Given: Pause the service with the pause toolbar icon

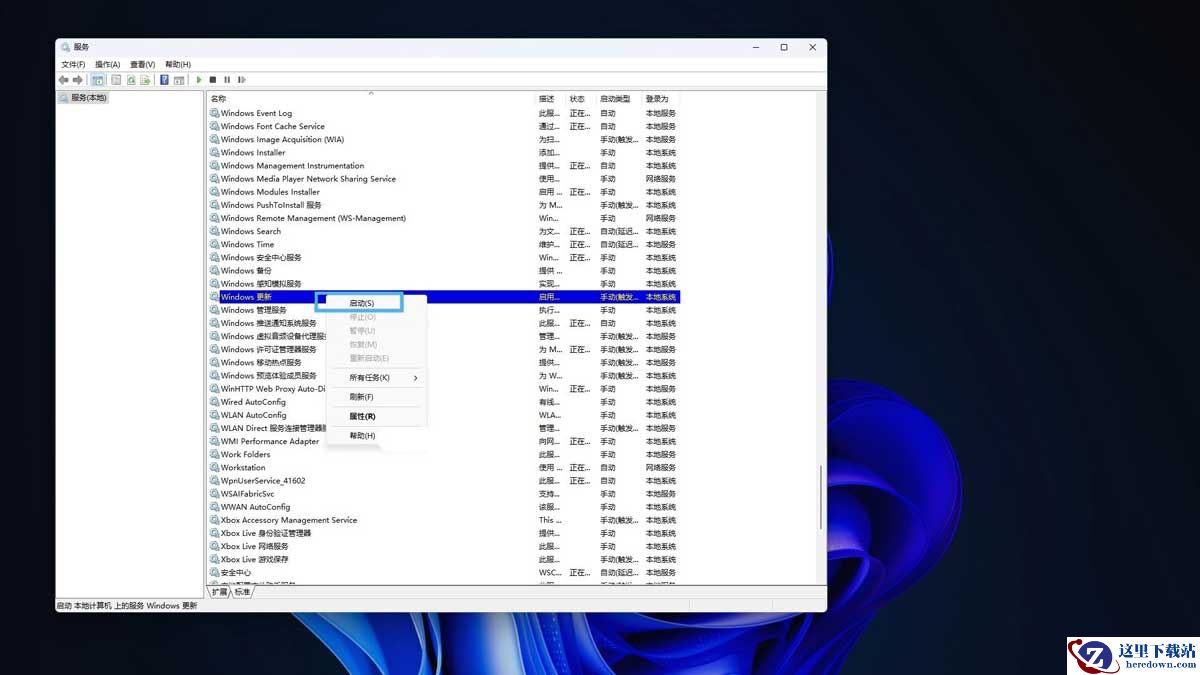Looking at the screenshot, I should tap(227, 80).
